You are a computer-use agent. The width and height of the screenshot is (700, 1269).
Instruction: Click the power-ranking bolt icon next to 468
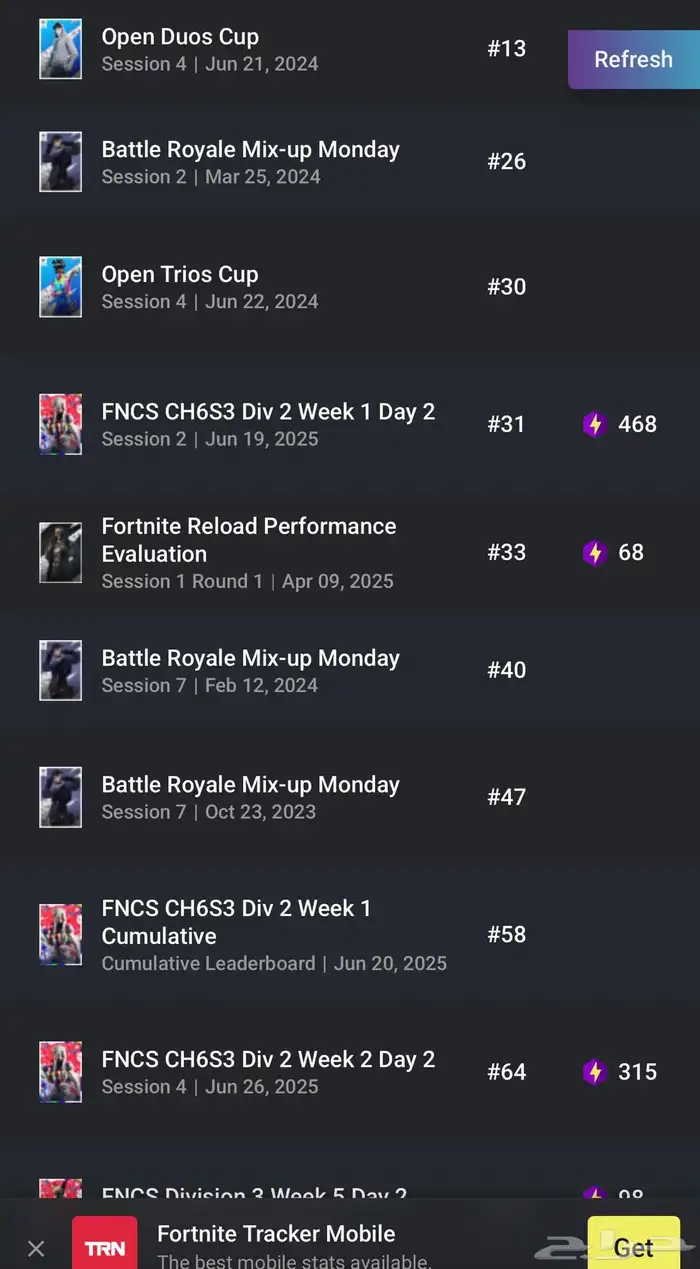click(595, 424)
